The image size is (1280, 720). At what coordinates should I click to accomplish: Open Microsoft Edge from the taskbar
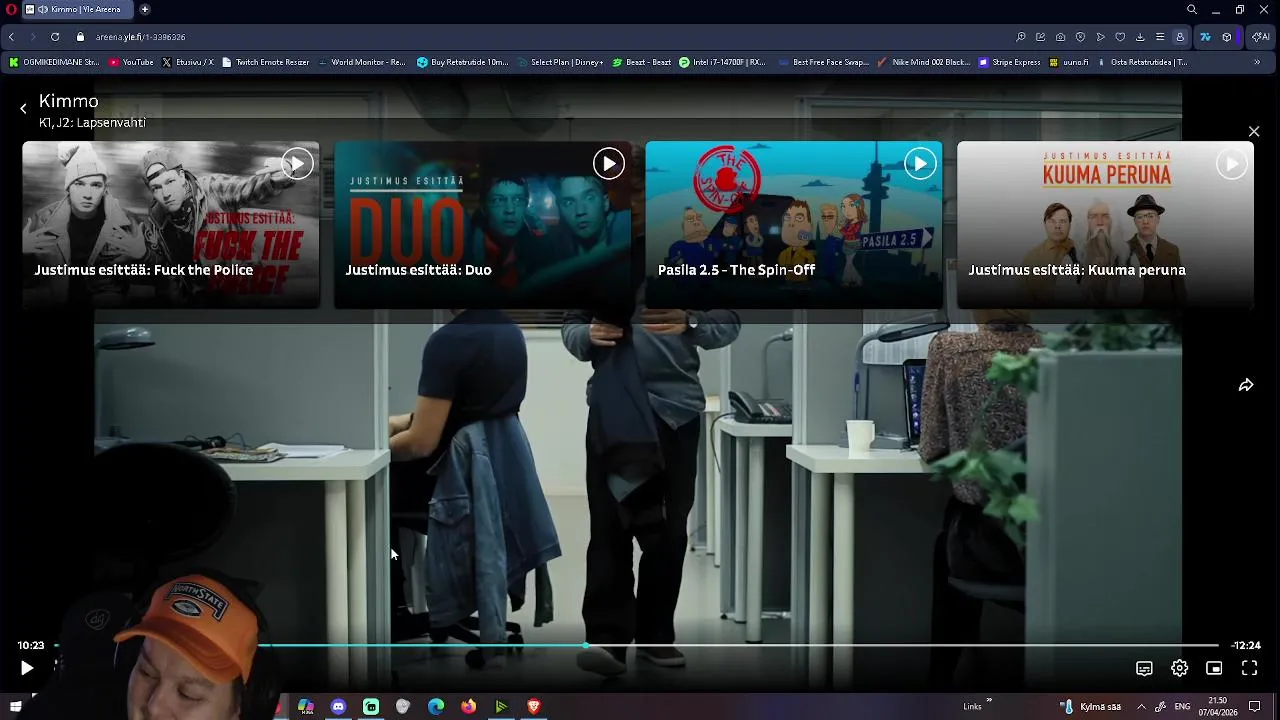coord(436,706)
